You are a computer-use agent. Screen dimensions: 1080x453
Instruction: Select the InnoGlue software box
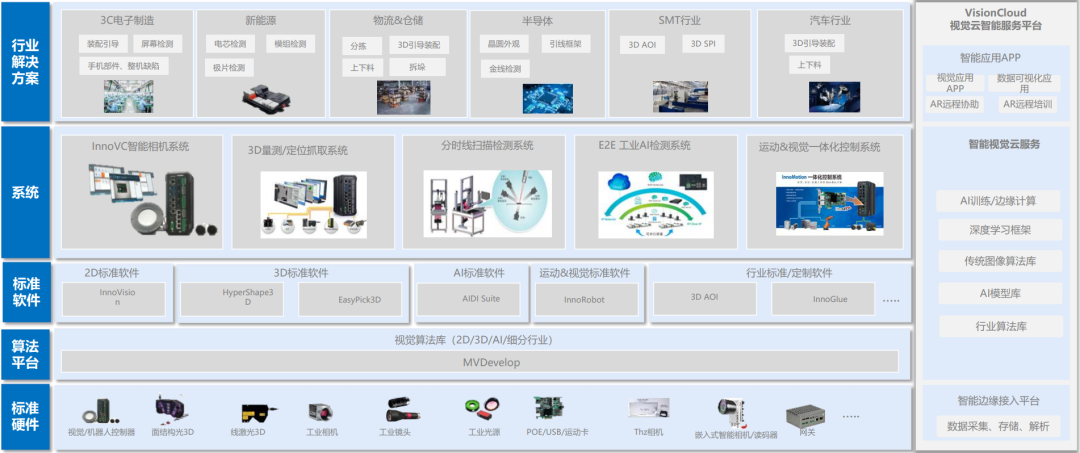[x=825, y=299]
